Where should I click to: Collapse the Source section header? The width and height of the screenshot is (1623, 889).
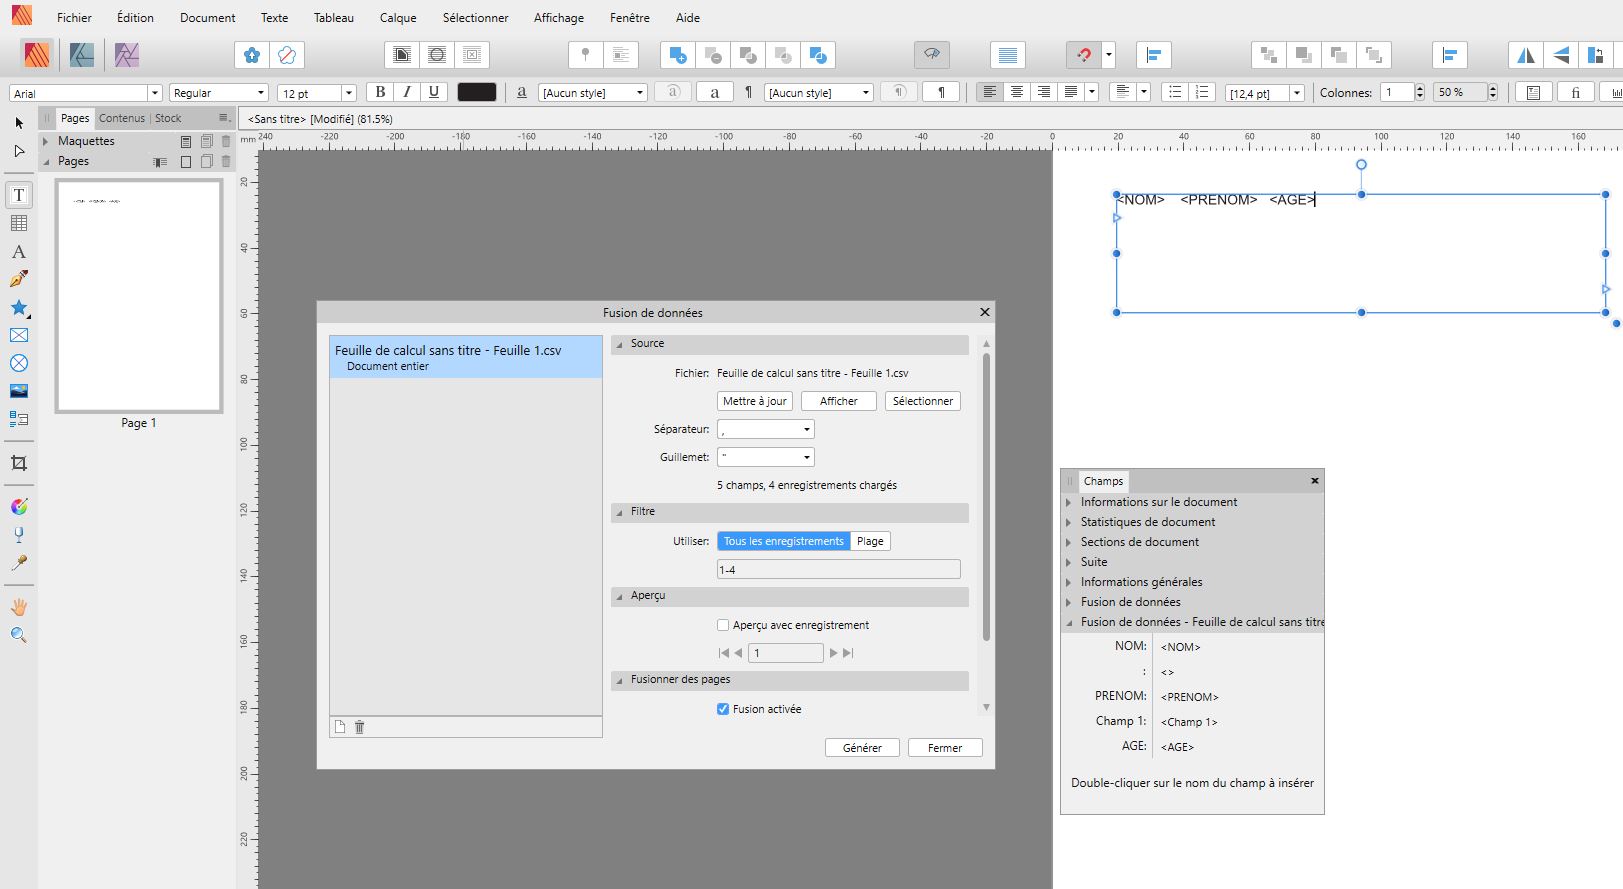pos(620,344)
